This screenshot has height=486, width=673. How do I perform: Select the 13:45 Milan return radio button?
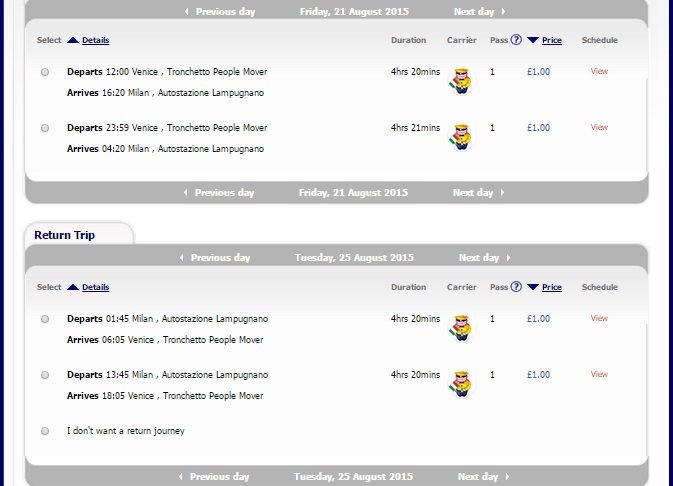(x=45, y=375)
